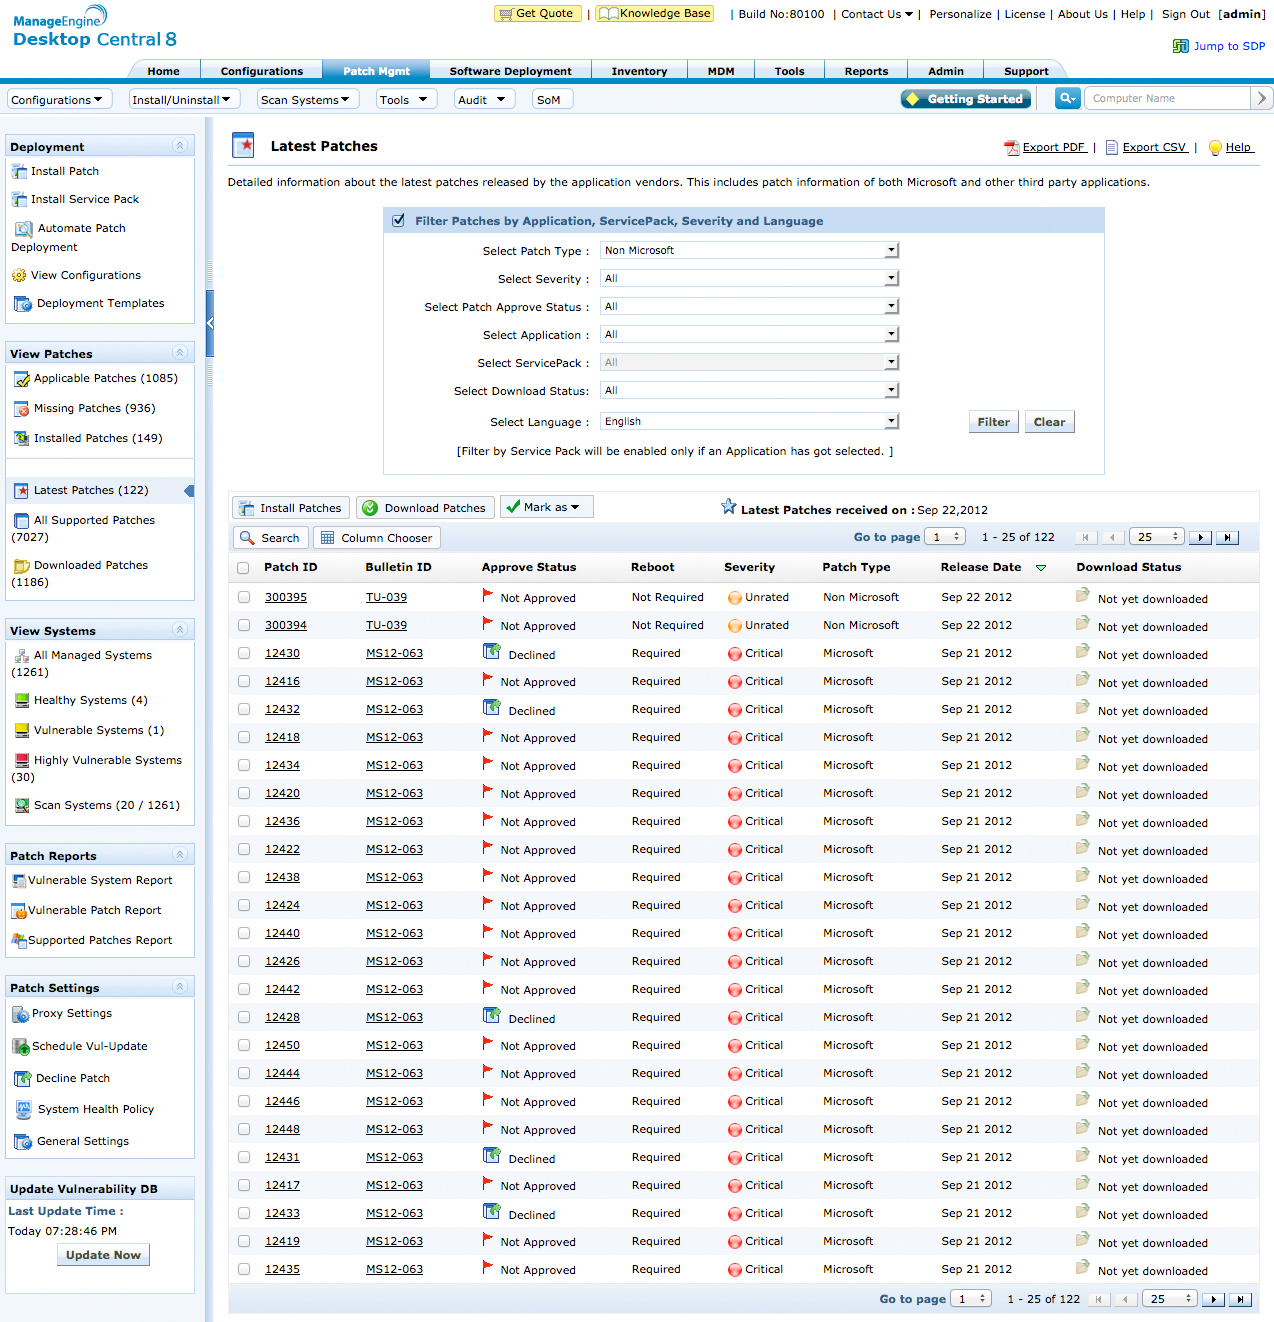Check the box for patch 300395
The image size is (1274, 1322).
[244, 597]
